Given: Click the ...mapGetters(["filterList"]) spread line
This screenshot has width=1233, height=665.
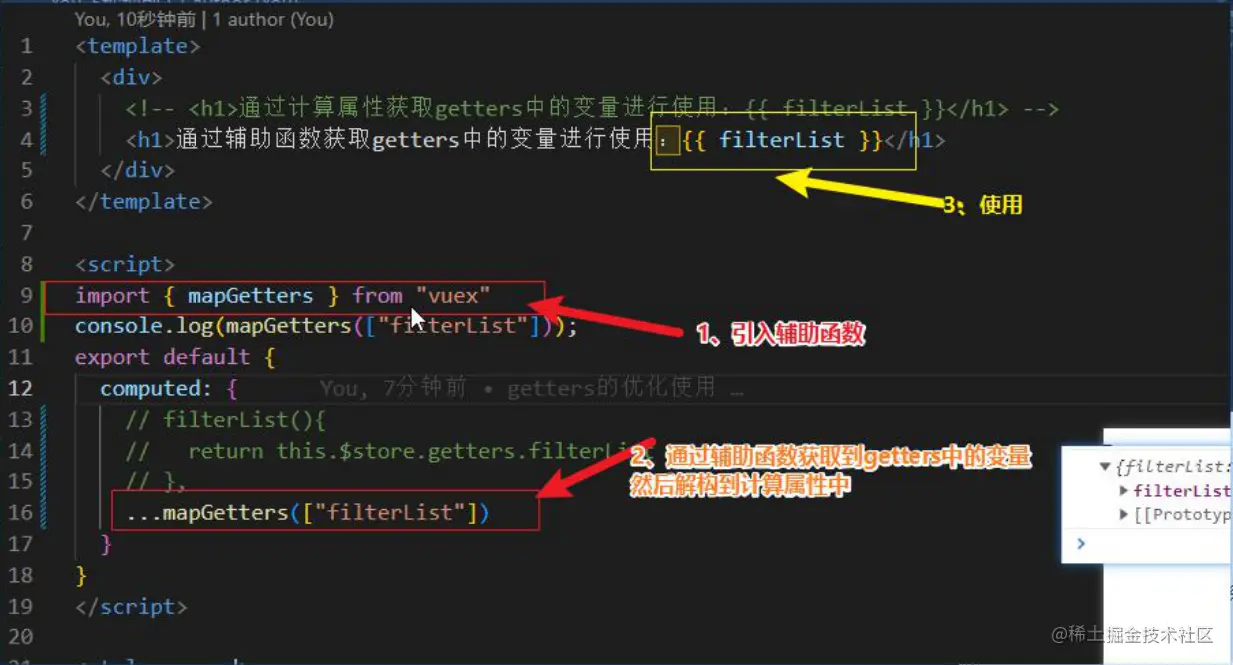Looking at the screenshot, I should coord(307,512).
